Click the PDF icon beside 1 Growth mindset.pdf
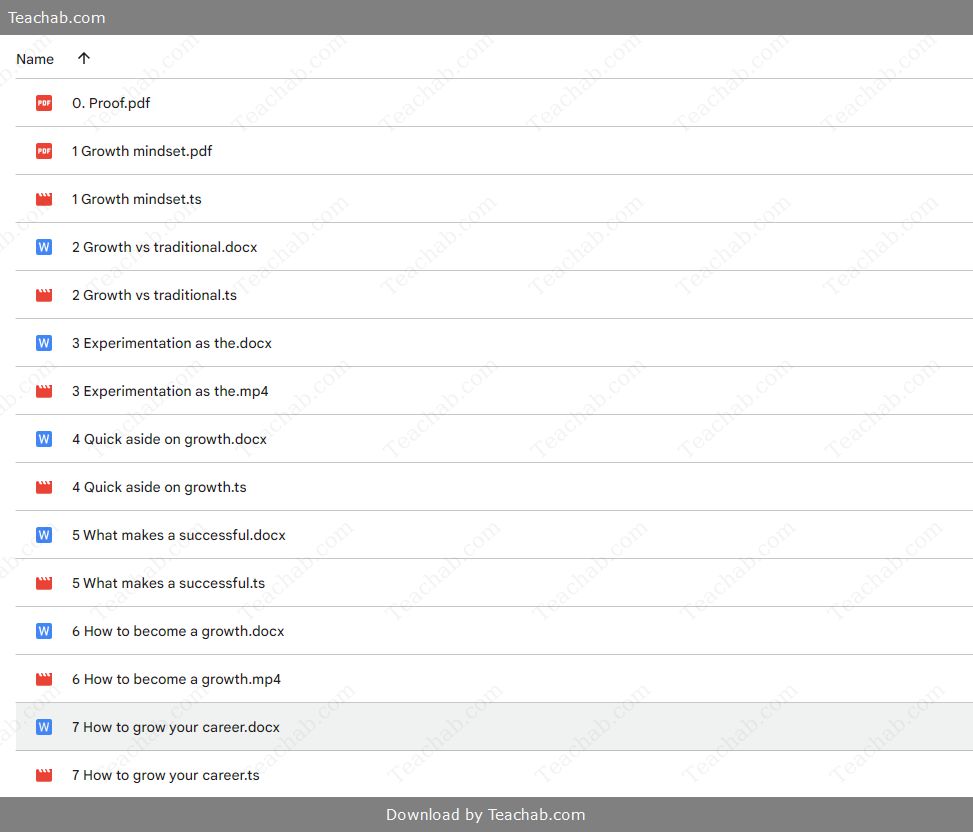The height and width of the screenshot is (832, 973). [x=43, y=151]
